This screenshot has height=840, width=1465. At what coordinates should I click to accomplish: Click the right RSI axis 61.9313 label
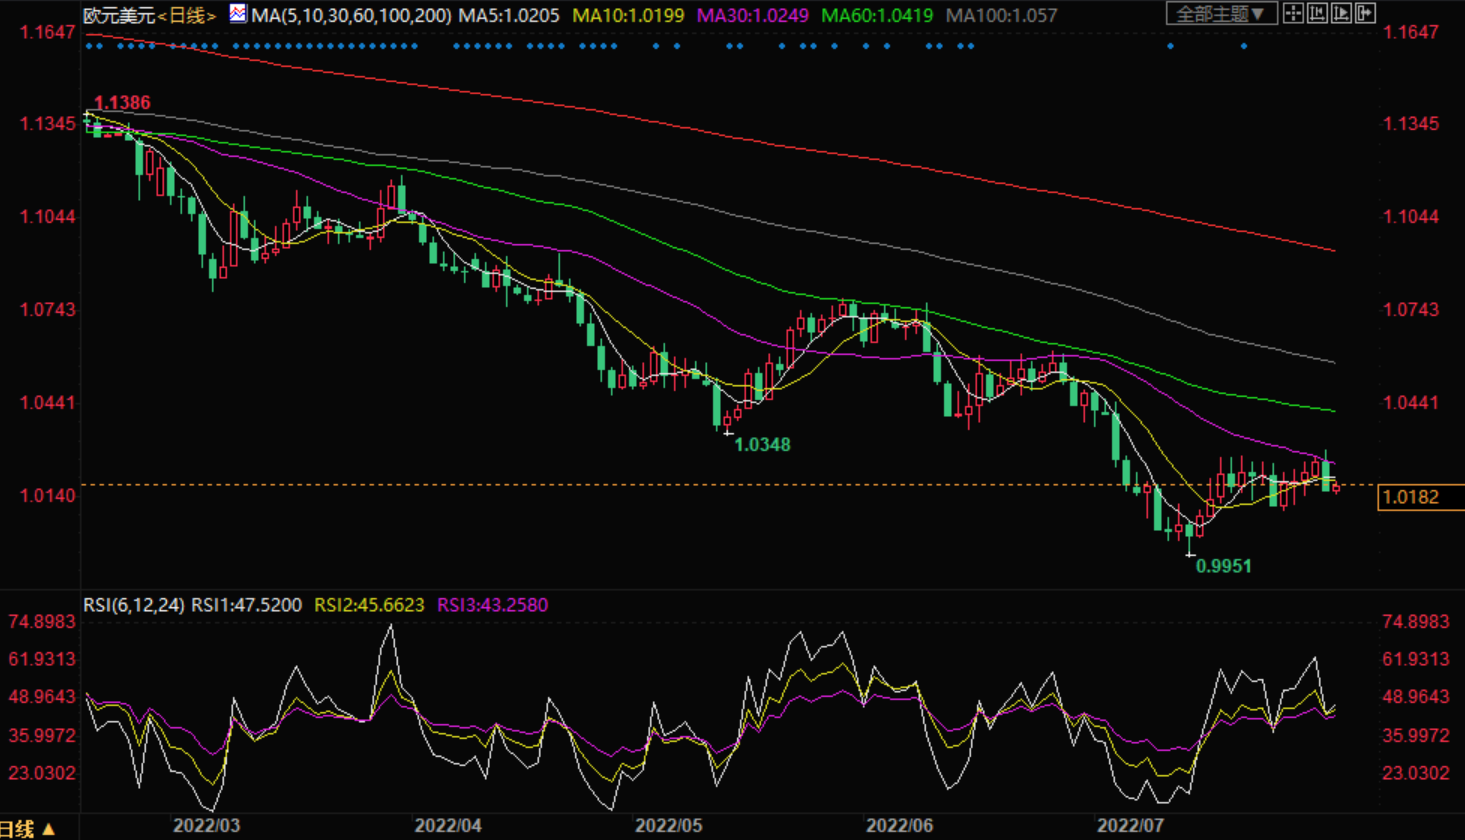pos(1415,659)
